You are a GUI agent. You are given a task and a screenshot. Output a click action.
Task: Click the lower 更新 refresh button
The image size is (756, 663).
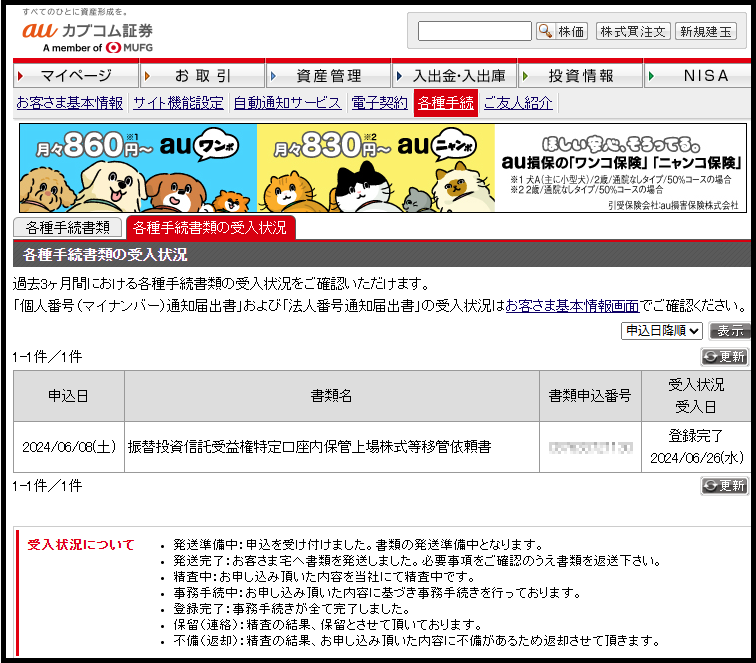724,486
